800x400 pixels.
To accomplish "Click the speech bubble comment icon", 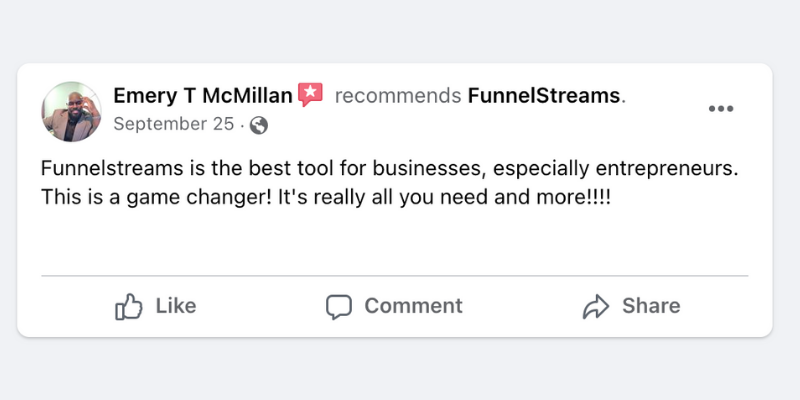I will pos(339,307).
